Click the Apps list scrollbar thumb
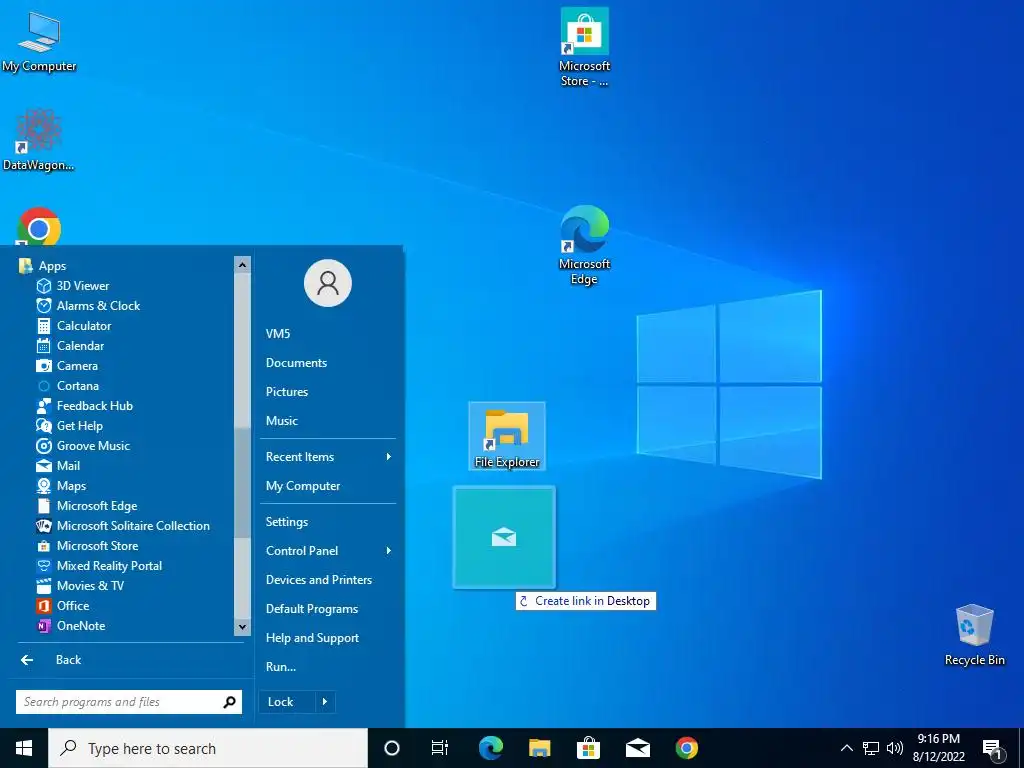Image resolution: width=1024 pixels, height=768 pixels. (242, 482)
